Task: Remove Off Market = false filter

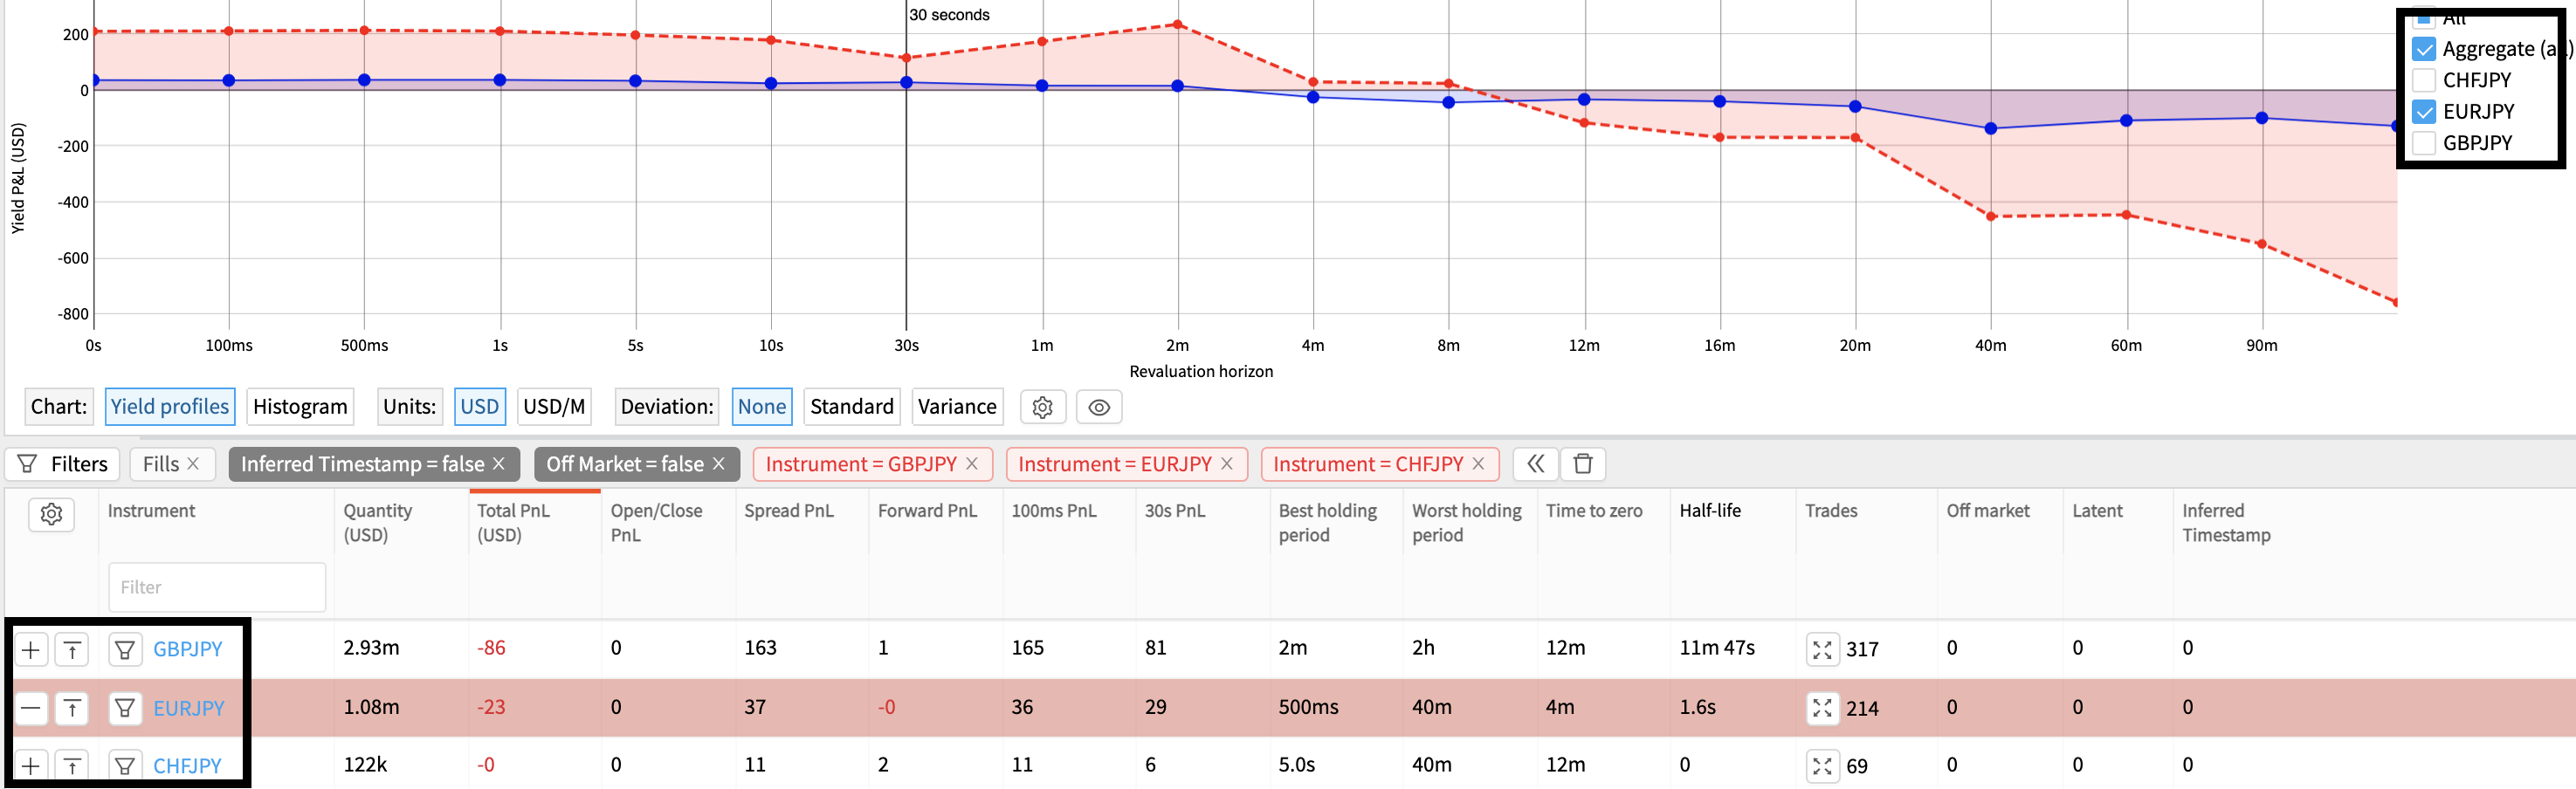Action: [718, 464]
